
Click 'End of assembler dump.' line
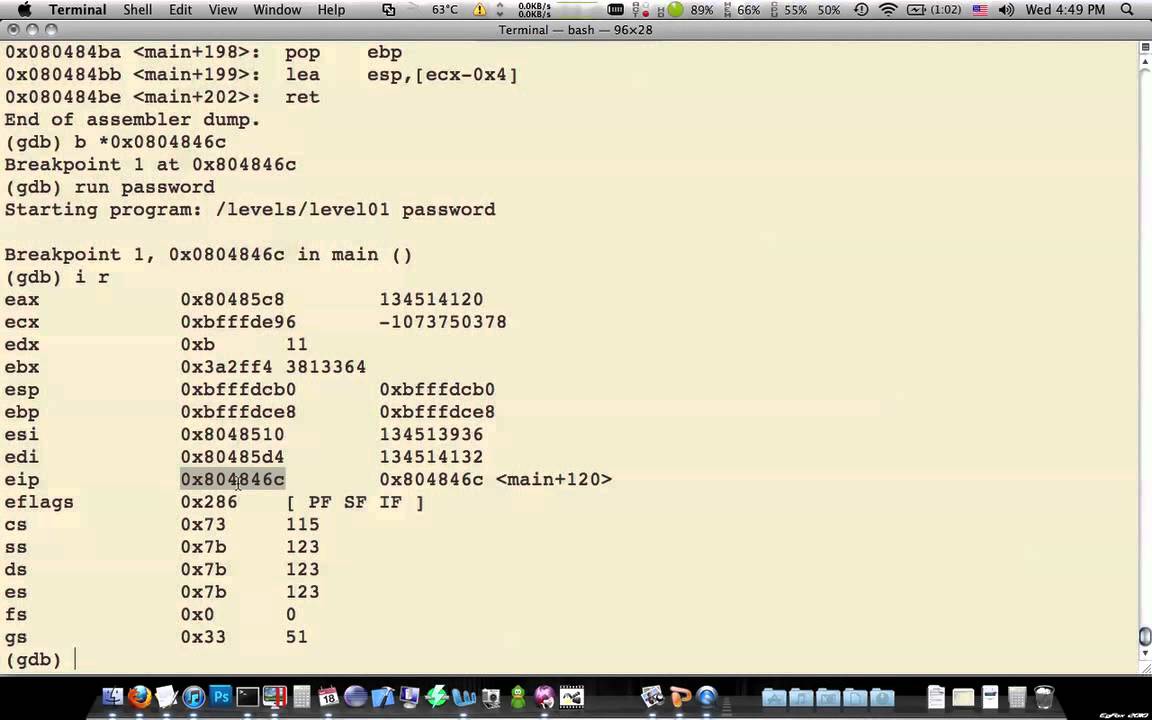click(x=132, y=120)
